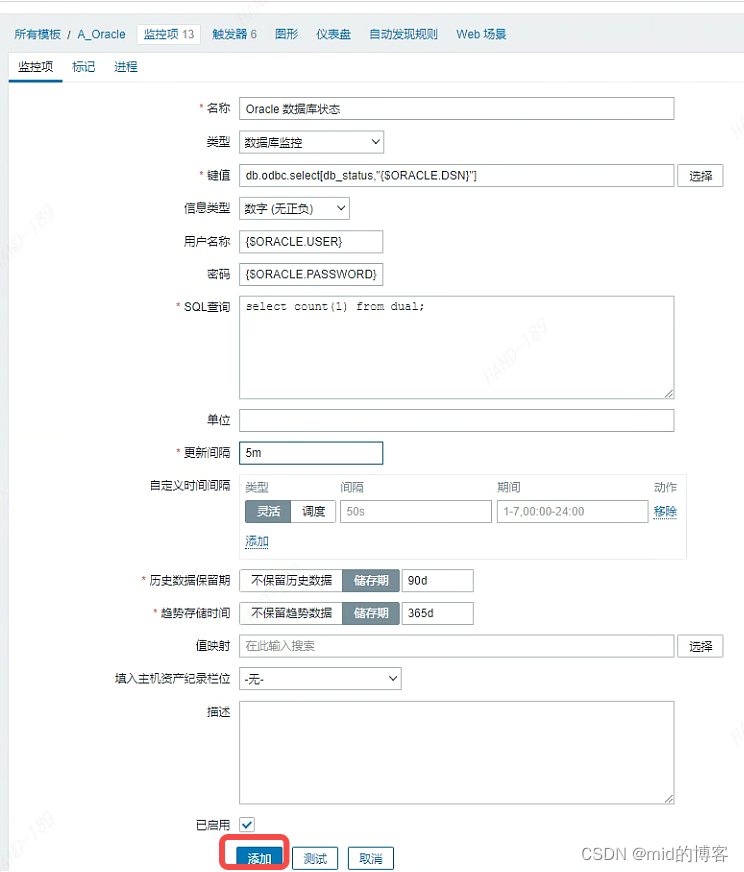Screen dimensions: 744x872
Task: Select 不保留趋势数据 option
Action: 291,613
